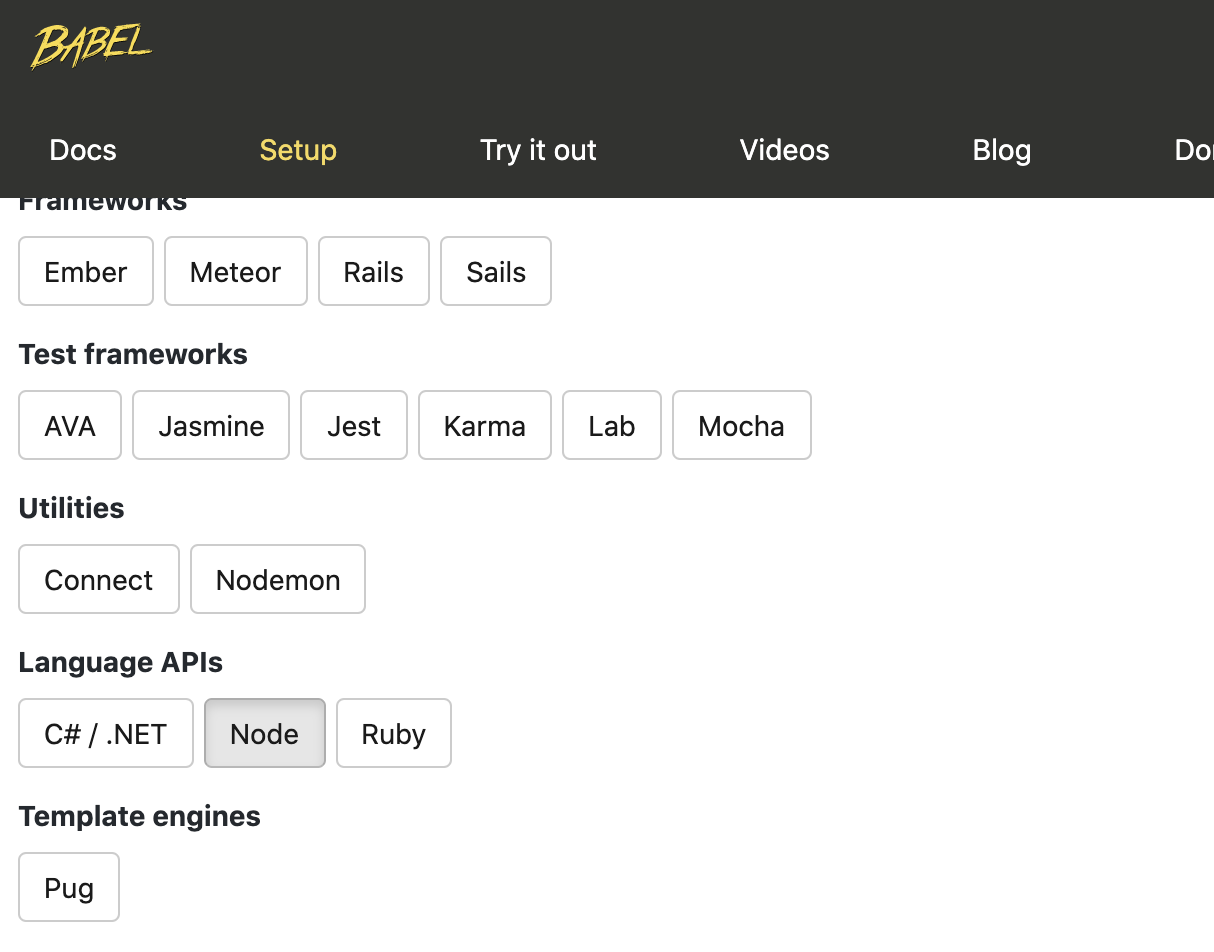Click the Language APIs heading
1214x952 pixels.
coord(121,662)
